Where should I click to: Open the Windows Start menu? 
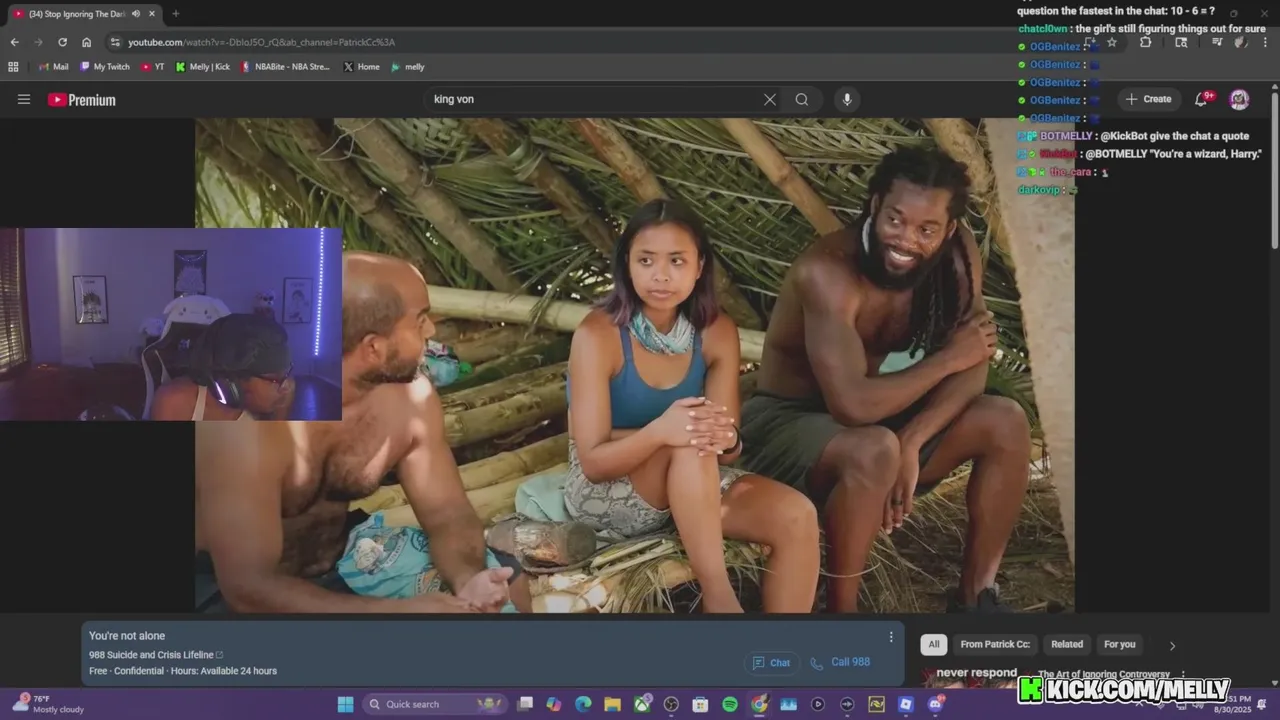pos(345,704)
